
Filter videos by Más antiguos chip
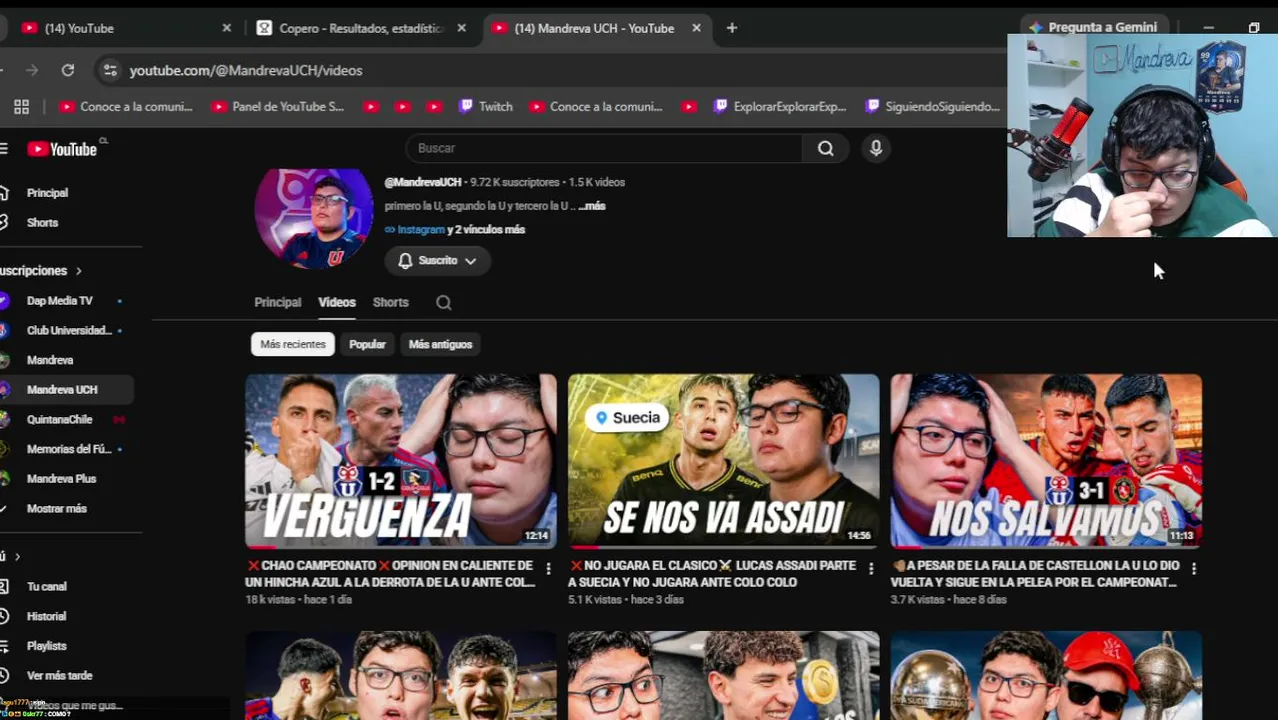tap(440, 344)
